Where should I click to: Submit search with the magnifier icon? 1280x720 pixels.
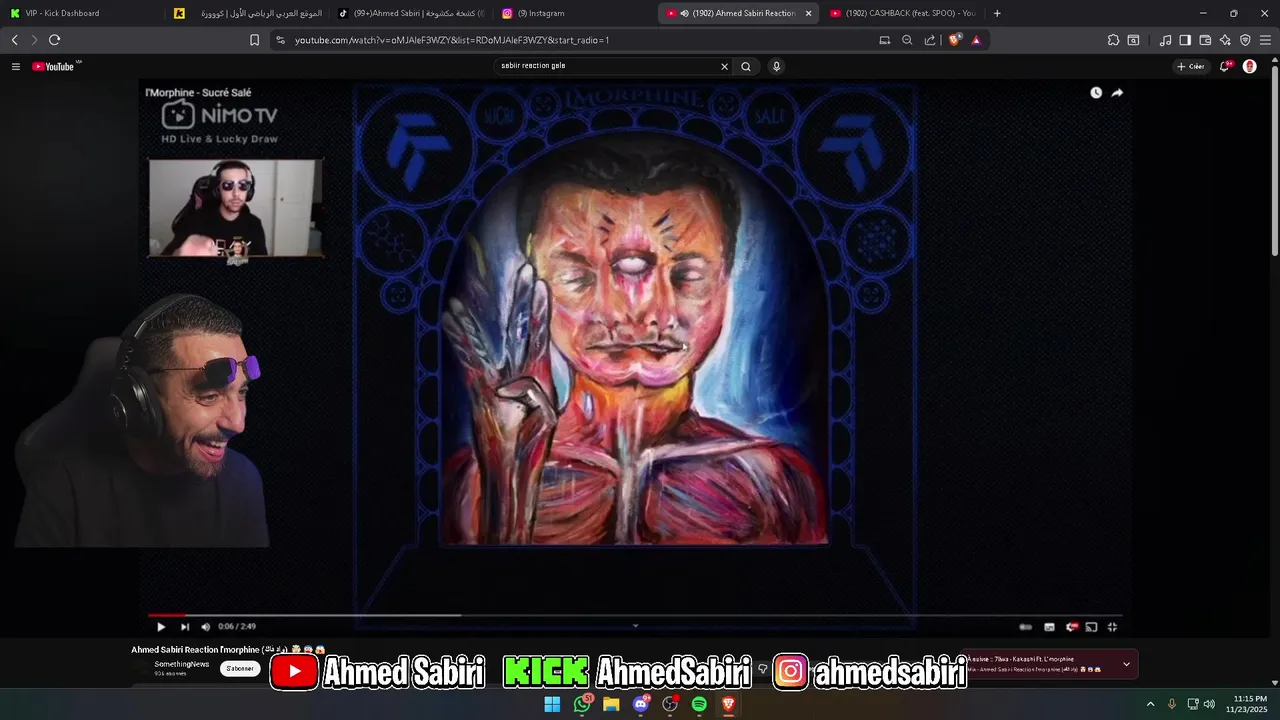coord(746,66)
